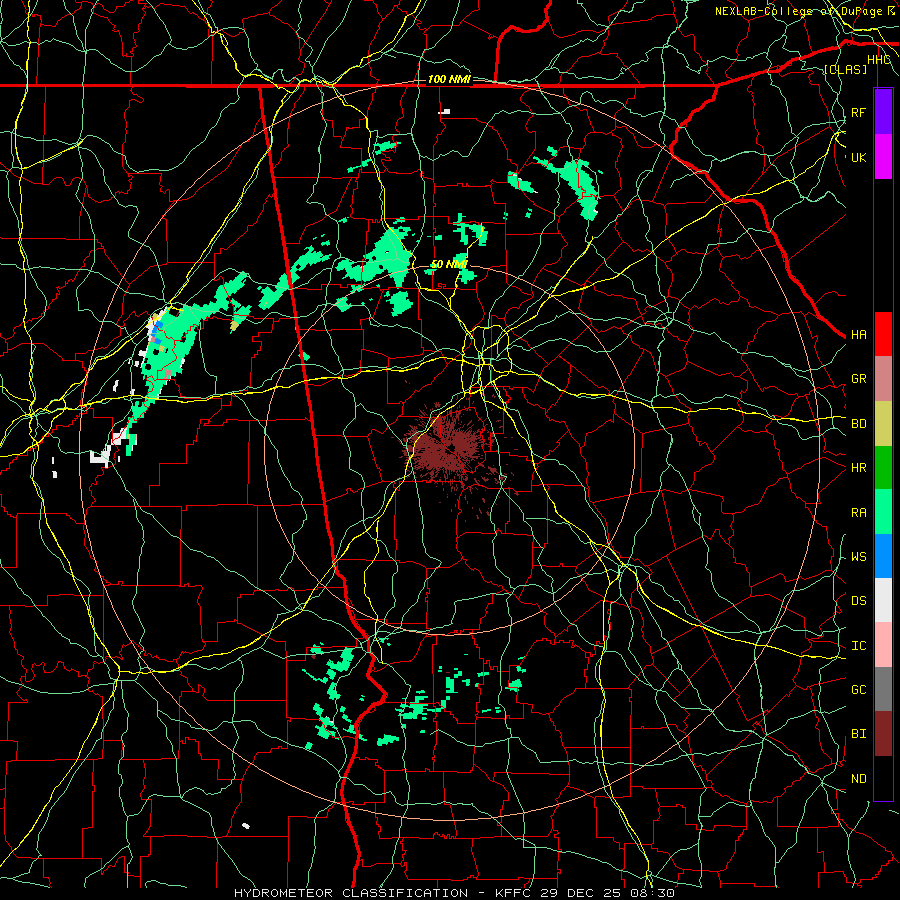Click the HR dark green legend swatch
Viewport: 900px width, 900px height.
pos(883,468)
